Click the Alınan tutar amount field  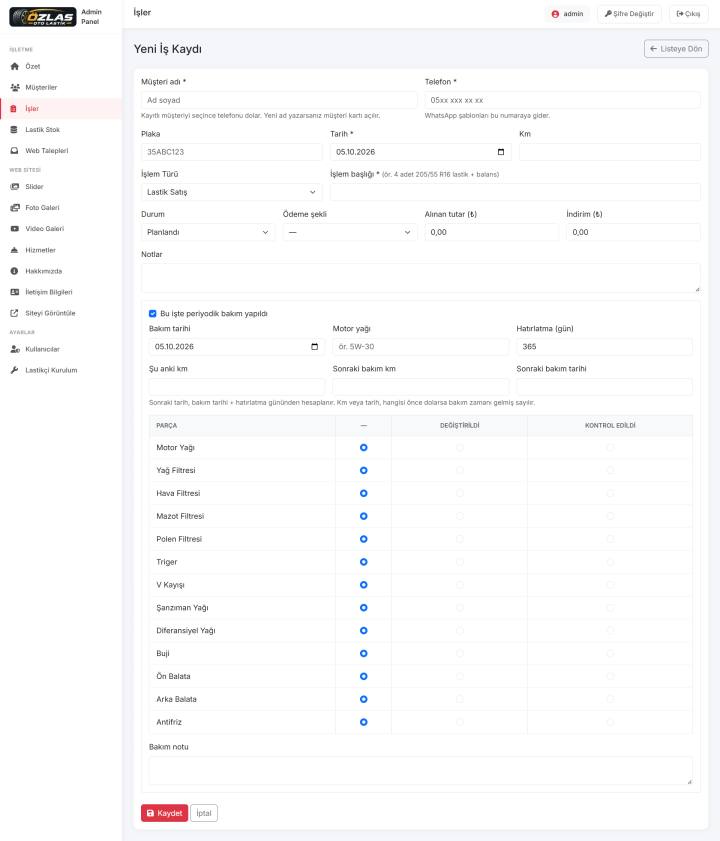pos(491,232)
